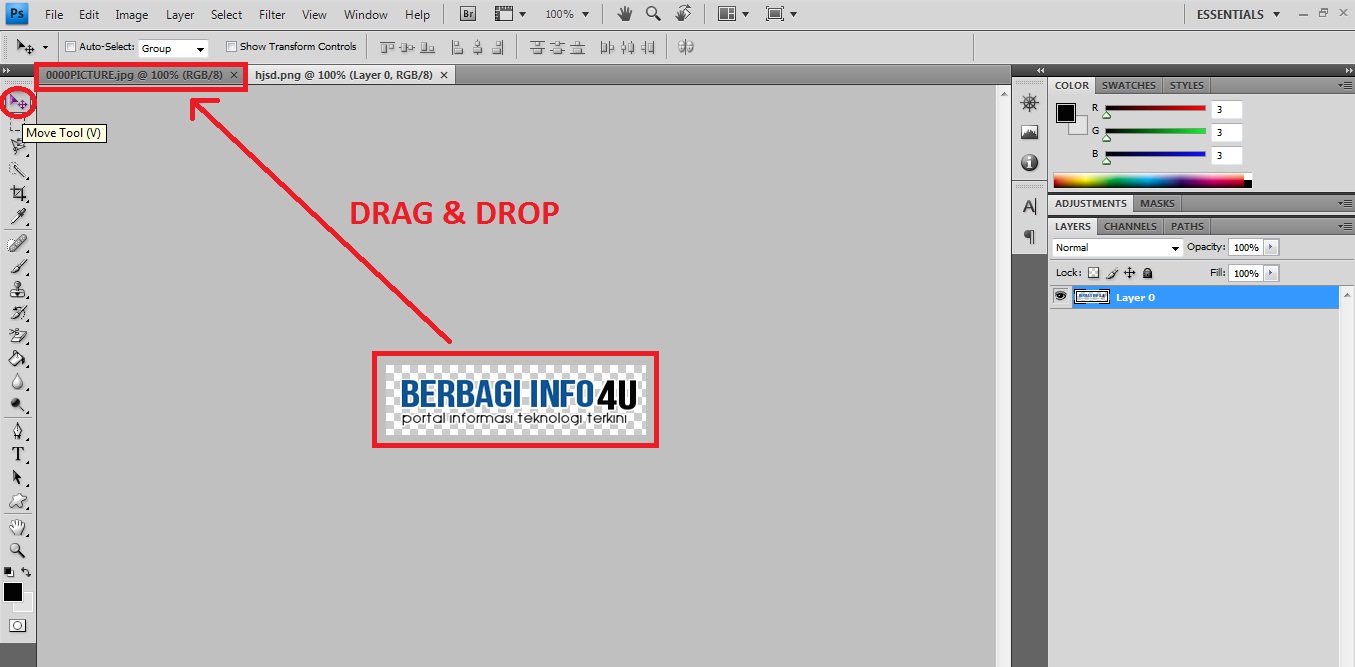The image size is (1355, 667).
Task: Switch to the Channels tab
Action: coord(1129,226)
